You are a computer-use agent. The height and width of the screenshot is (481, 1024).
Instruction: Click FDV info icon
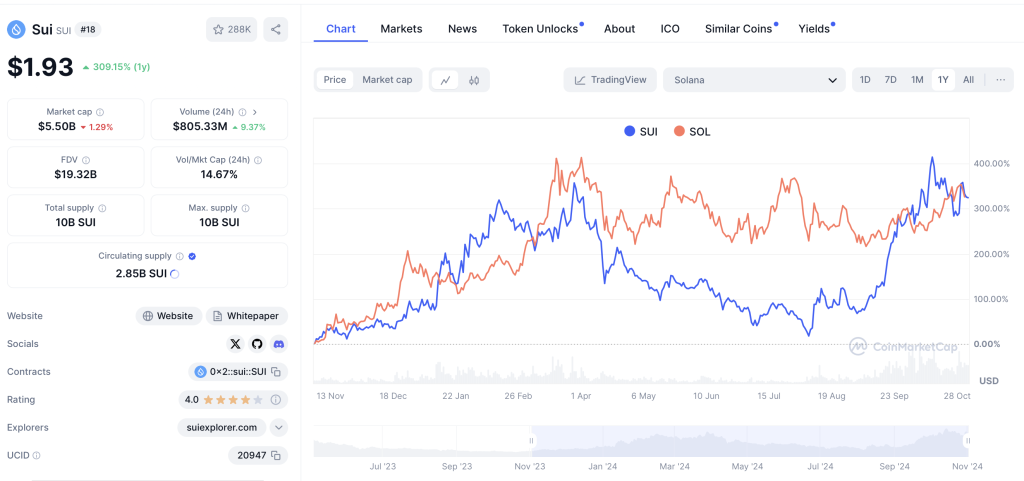pos(86,160)
